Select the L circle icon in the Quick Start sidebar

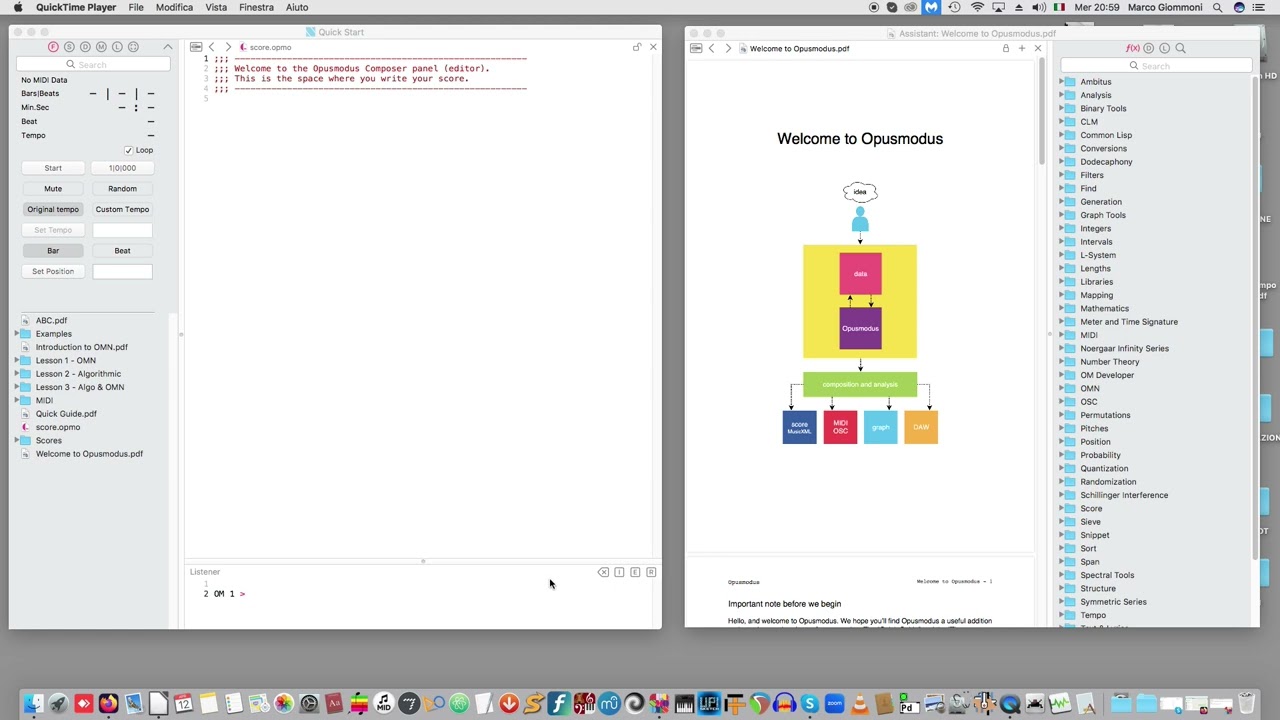point(117,47)
